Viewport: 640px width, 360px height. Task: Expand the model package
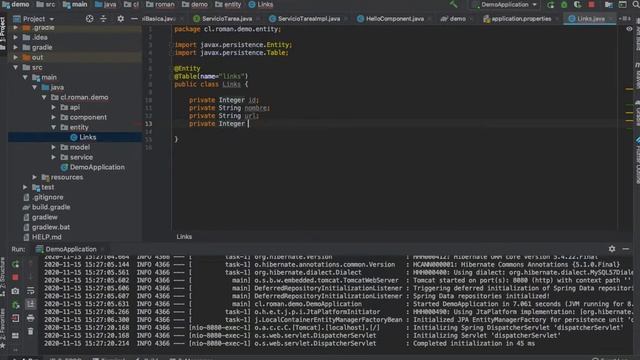[54, 147]
